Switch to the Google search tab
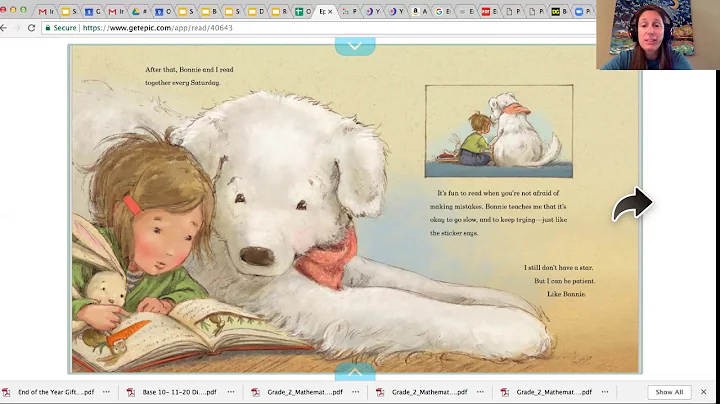The height and width of the screenshot is (404, 720). coord(442,11)
